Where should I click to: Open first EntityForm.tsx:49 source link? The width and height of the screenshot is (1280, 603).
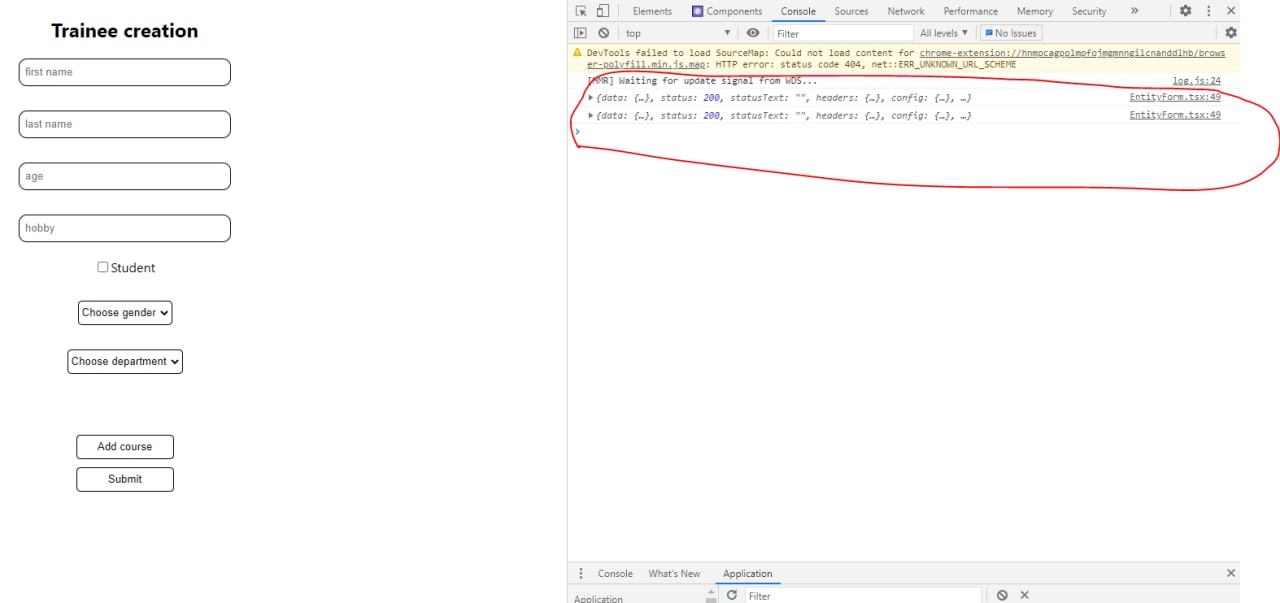[1175, 98]
